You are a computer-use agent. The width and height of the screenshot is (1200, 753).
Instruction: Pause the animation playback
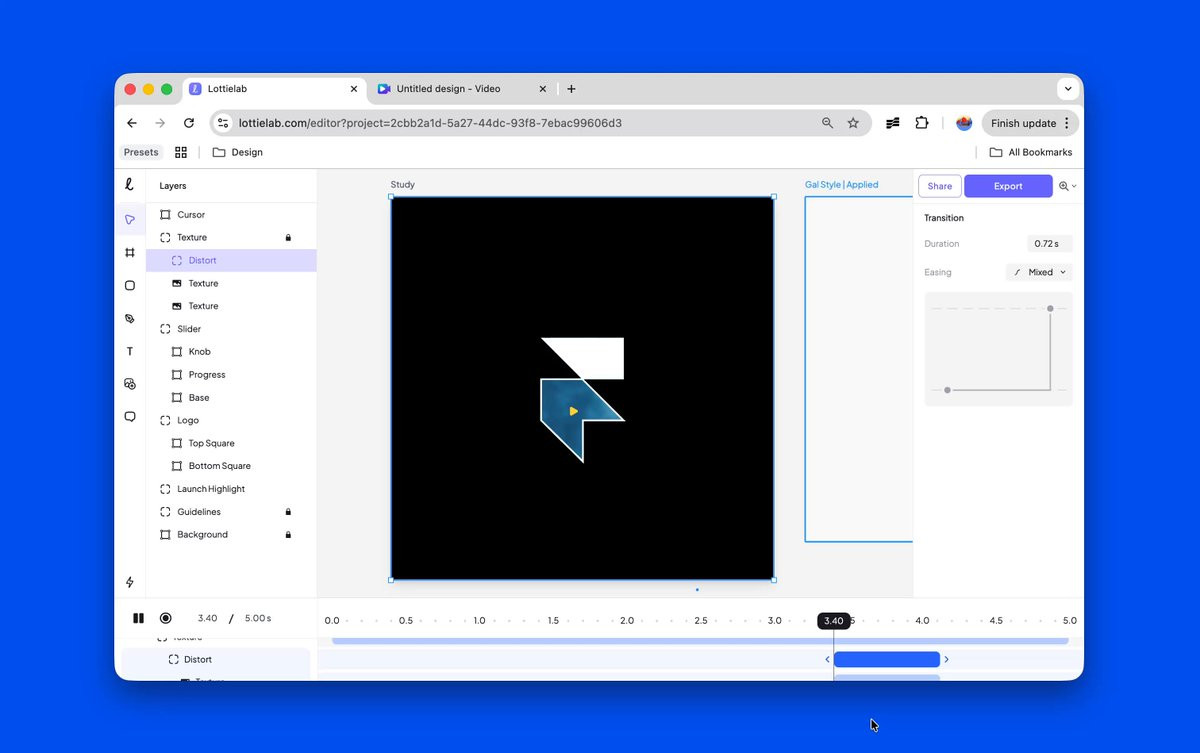[139, 618]
